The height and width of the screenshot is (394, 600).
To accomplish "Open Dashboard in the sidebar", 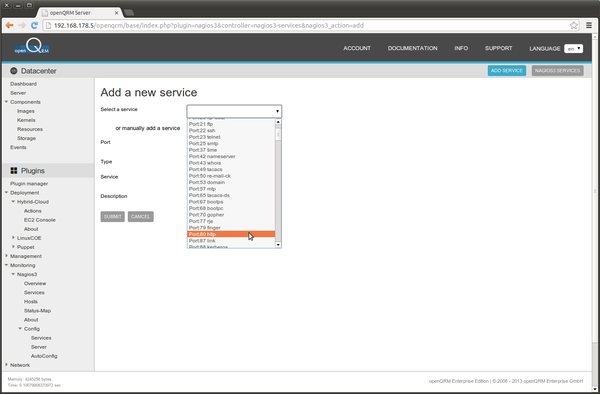I will click(23, 84).
